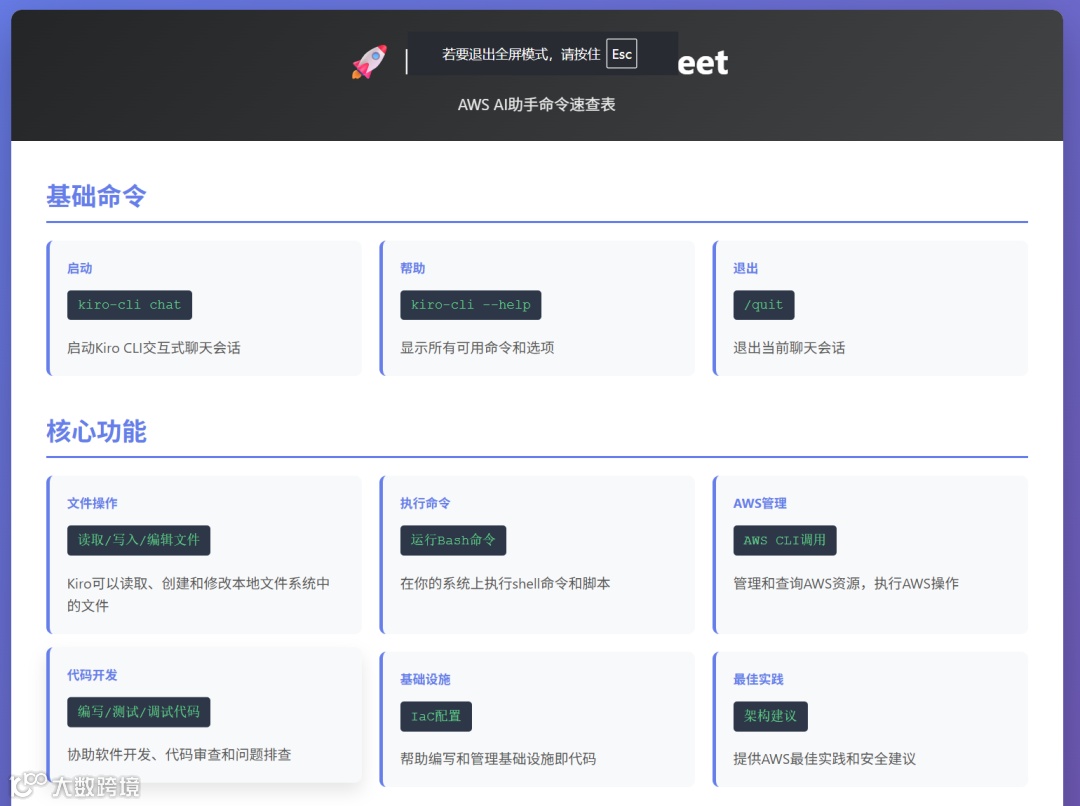Viewport: 1080px width, 806px height.
Task: Select text '帮助编写和管理基础设施即代码'
Action: [x=498, y=759]
